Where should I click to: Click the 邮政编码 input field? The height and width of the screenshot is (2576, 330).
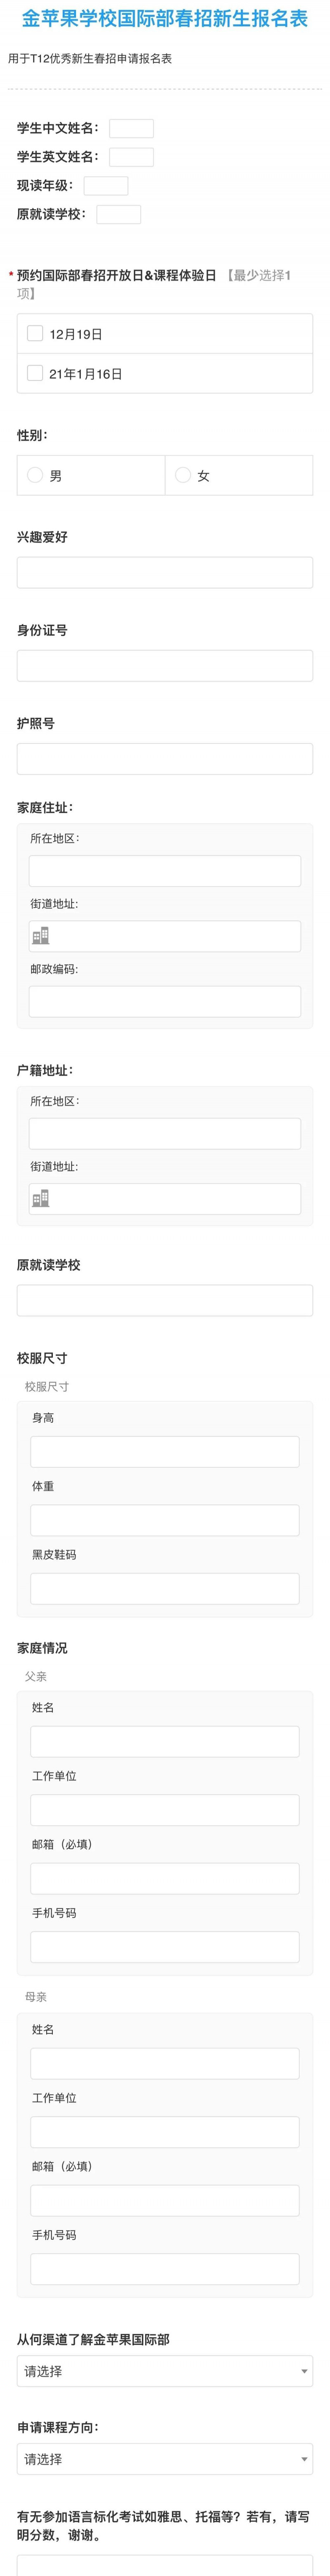[x=165, y=1001]
